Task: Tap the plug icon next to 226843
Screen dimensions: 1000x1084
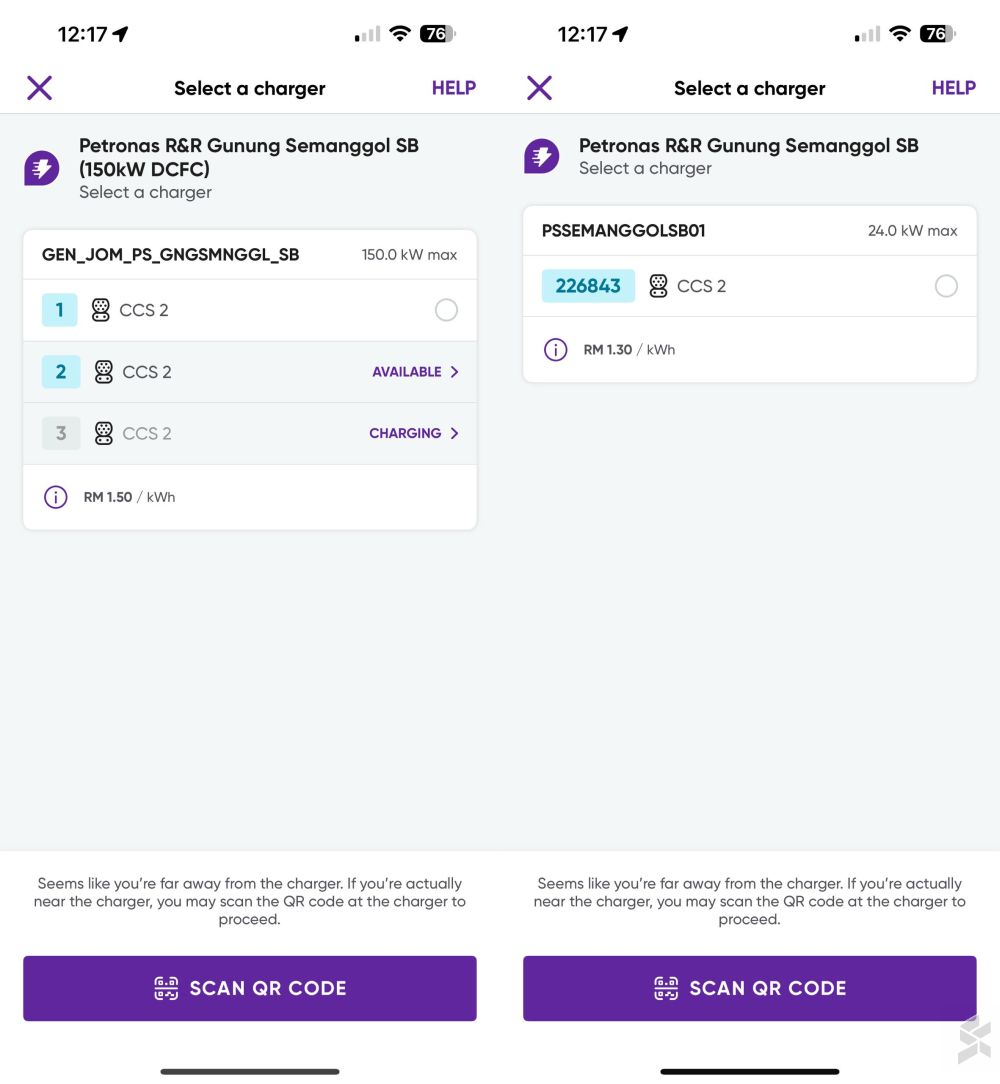Action: click(x=658, y=286)
